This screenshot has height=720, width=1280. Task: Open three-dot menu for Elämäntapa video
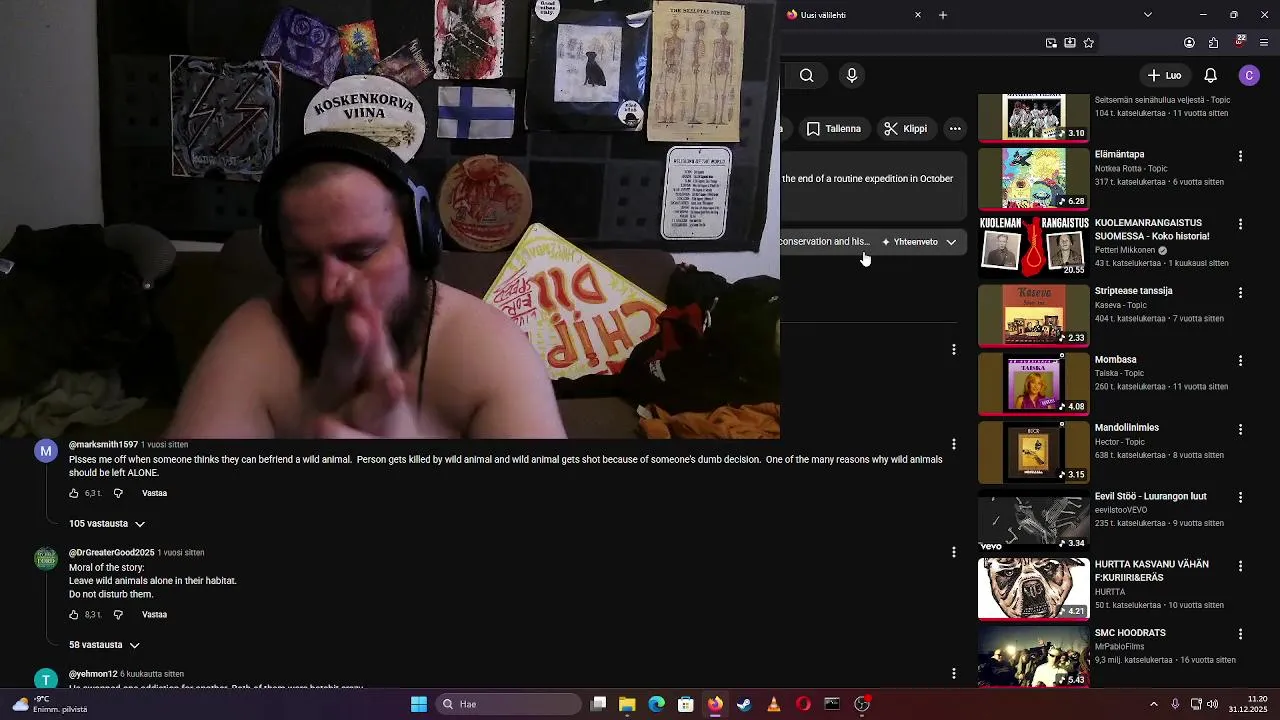click(1240, 156)
